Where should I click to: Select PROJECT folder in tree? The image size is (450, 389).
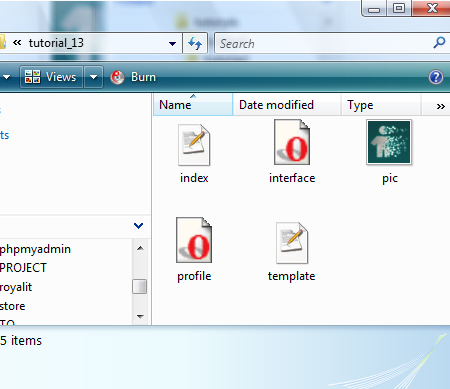[23, 268]
